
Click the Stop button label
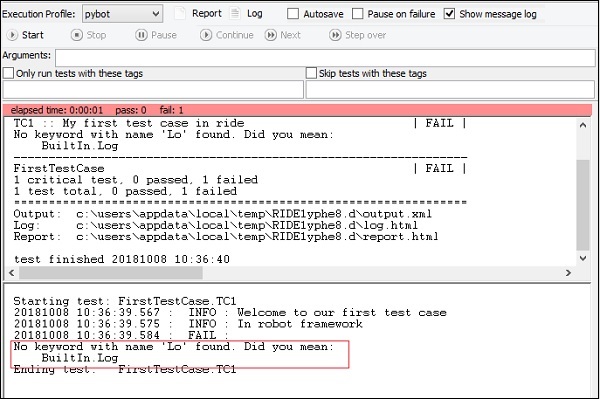tap(96, 35)
